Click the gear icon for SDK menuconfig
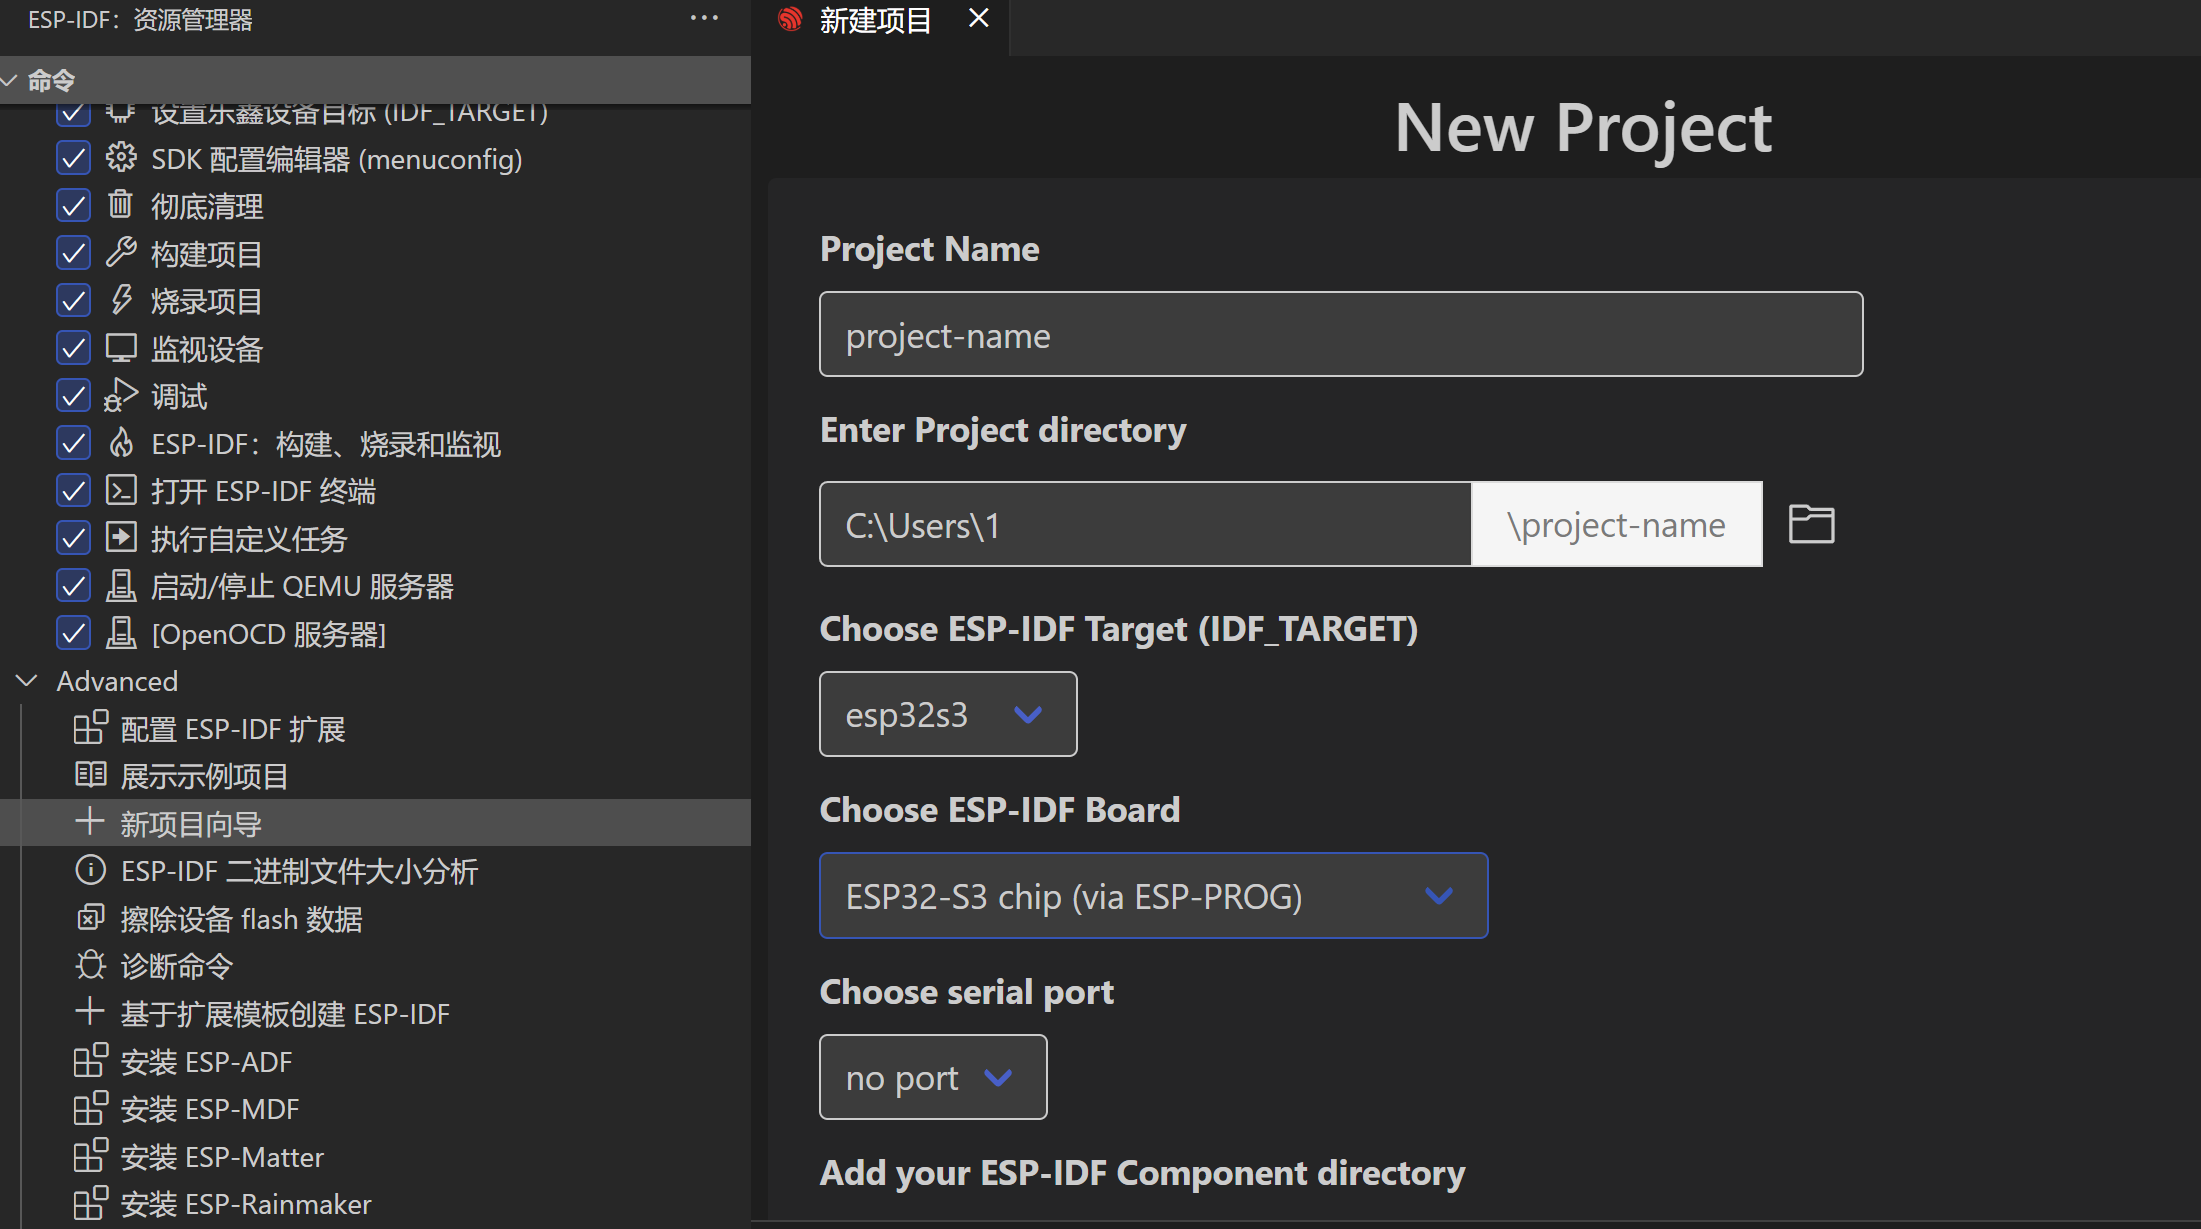This screenshot has width=2201, height=1229. 121,158
